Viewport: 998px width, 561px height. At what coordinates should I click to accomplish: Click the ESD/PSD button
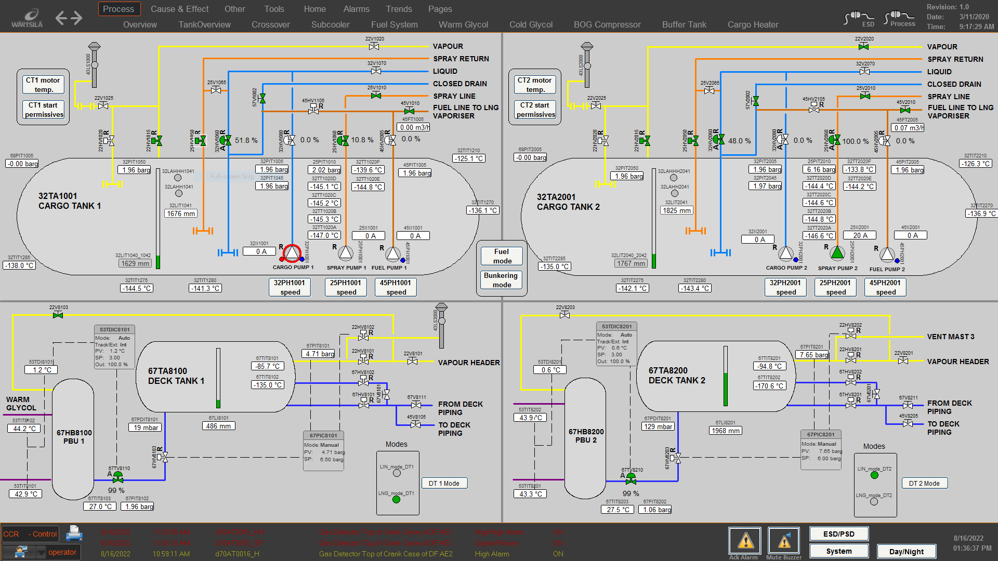click(x=839, y=534)
